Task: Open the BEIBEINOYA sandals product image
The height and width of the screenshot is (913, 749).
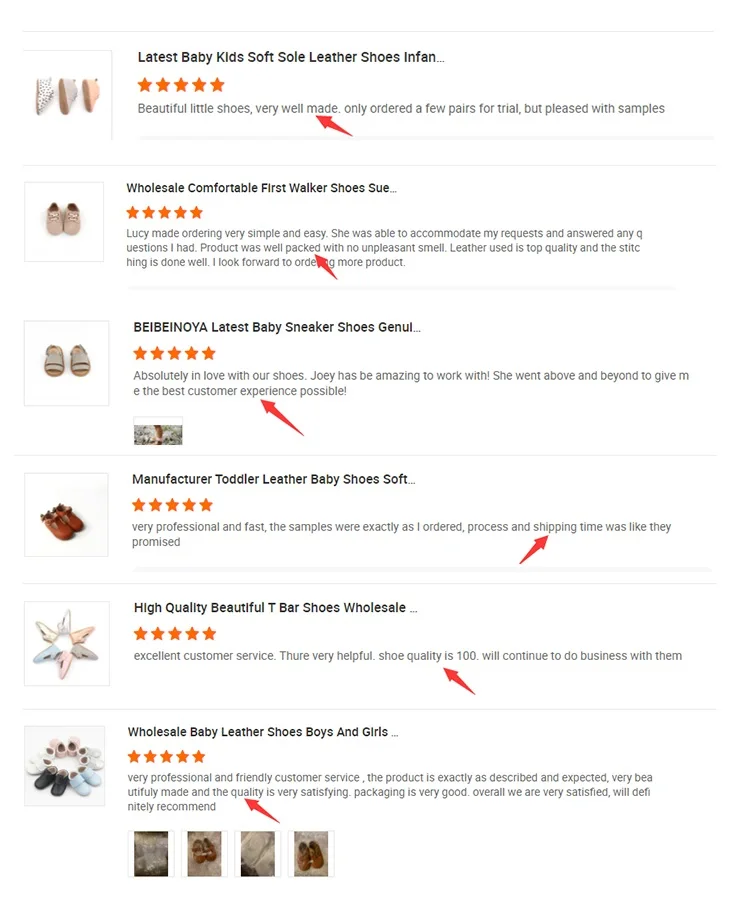Action: pyautogui.click(x=66, y=363)
